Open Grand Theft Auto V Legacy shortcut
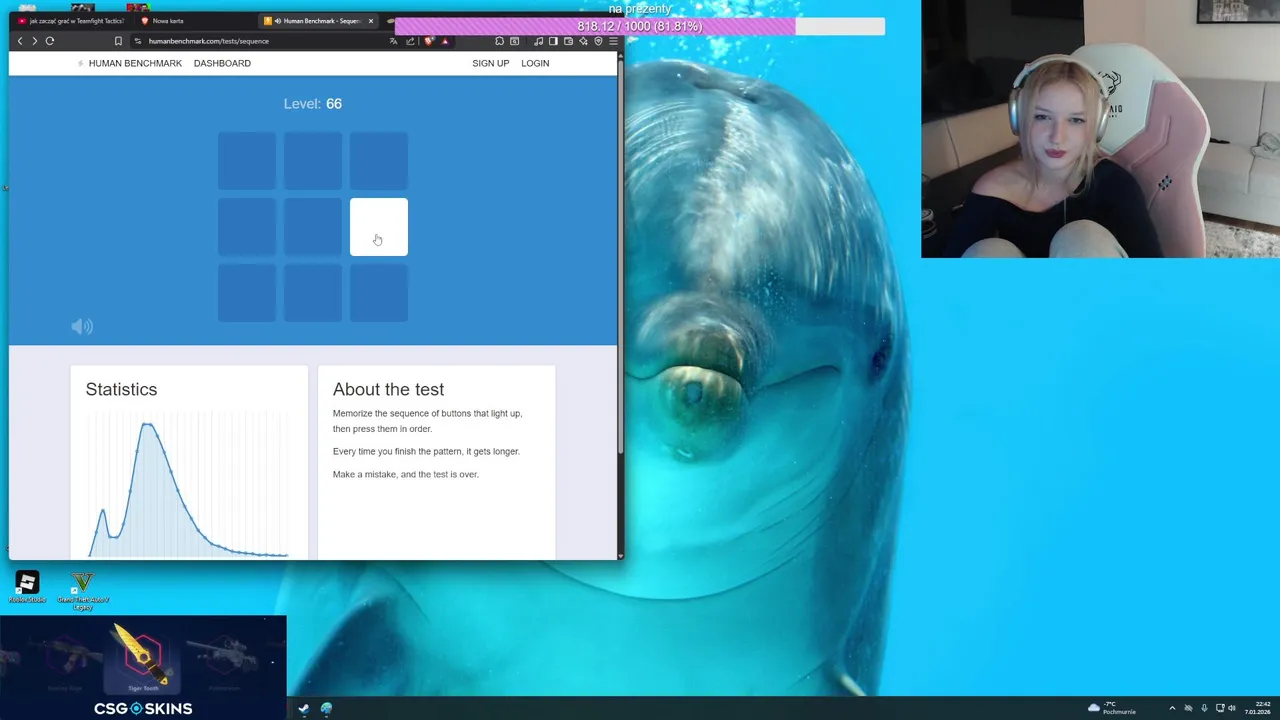The image size is (1280, 720). [83, 591]
